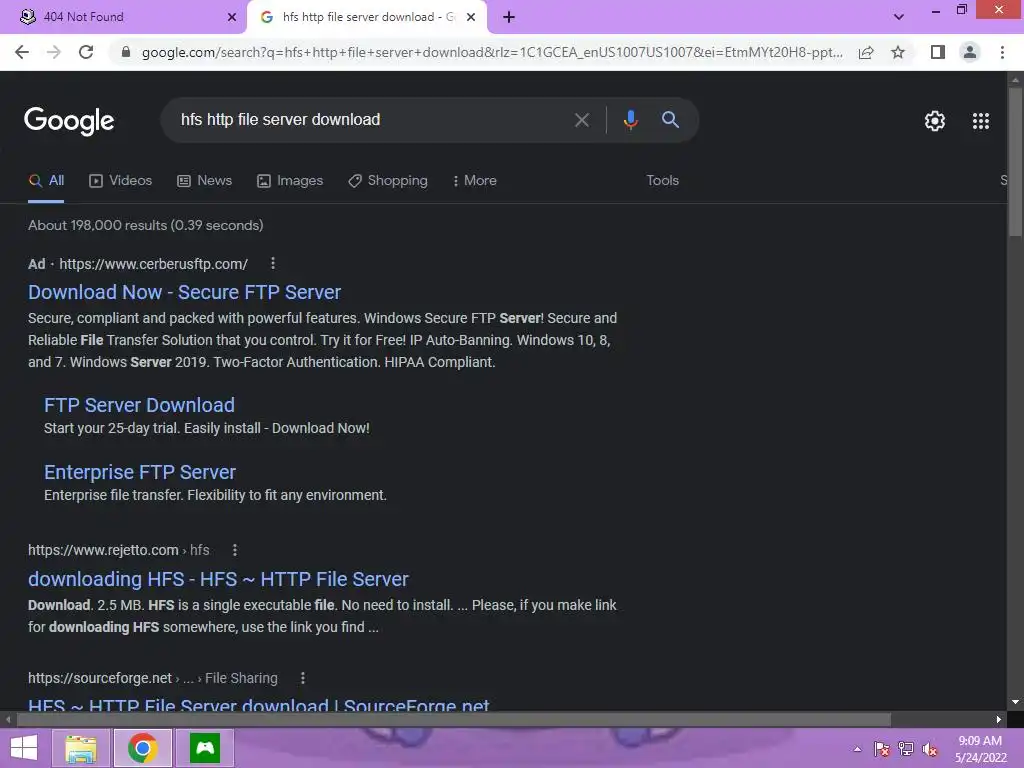Open the green game controller taskbar app
Viewport: 1024px width, 768px height.
205,748
